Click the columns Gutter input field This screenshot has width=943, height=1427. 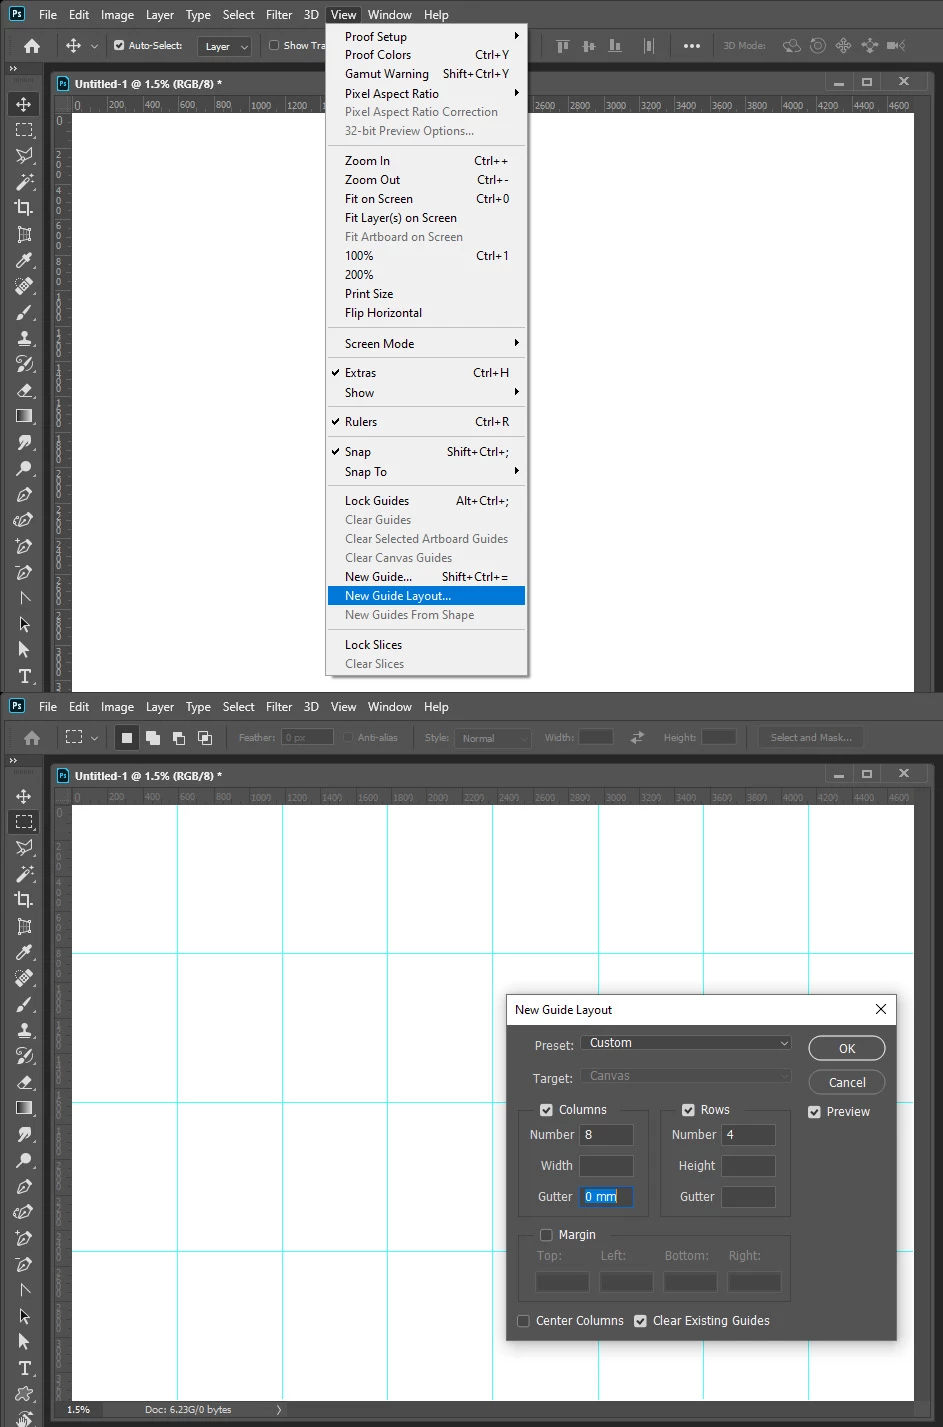click(x=606, y=1197)
